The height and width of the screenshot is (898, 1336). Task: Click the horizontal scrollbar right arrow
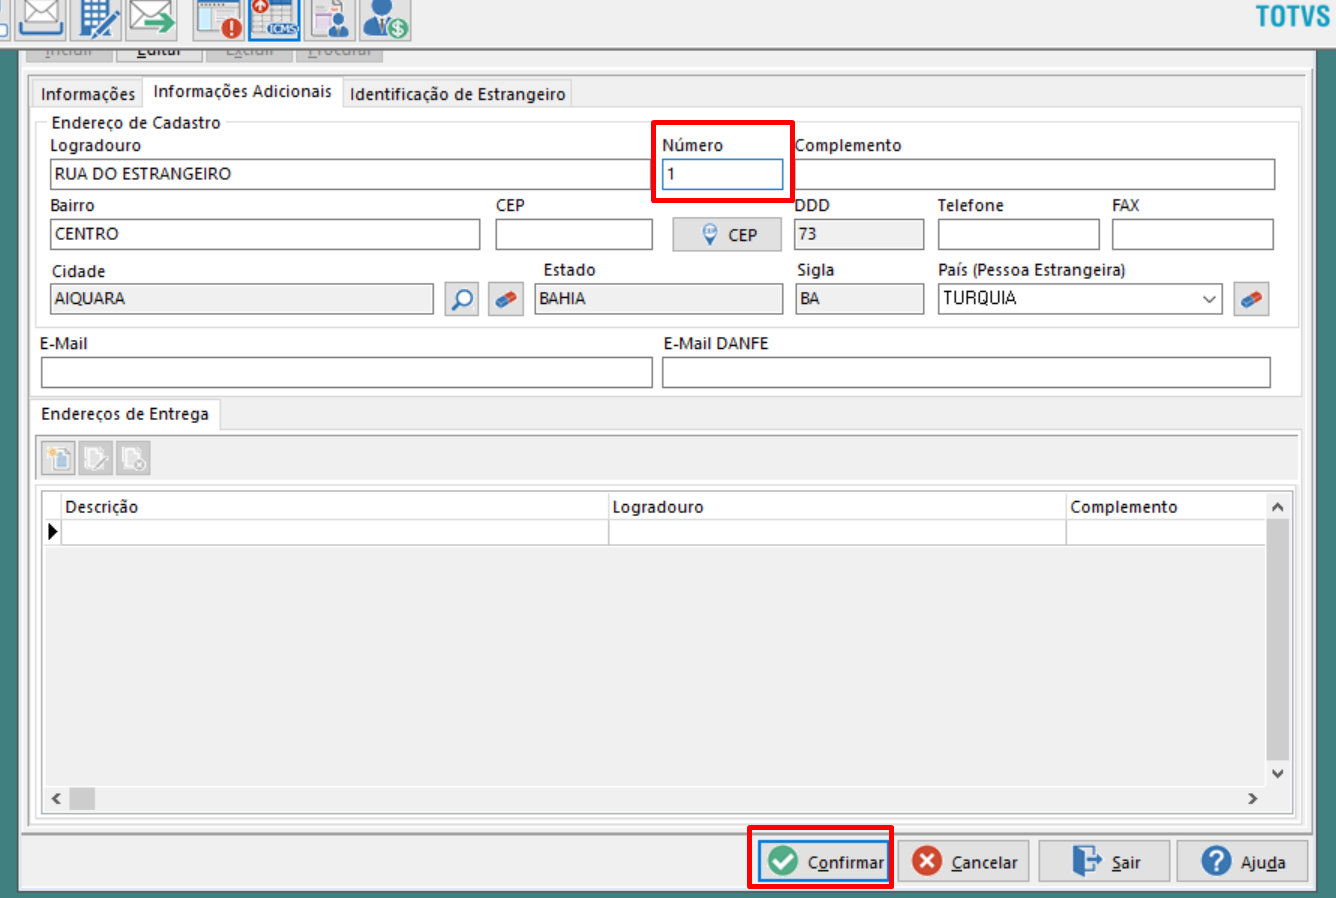click(1252, 798)
